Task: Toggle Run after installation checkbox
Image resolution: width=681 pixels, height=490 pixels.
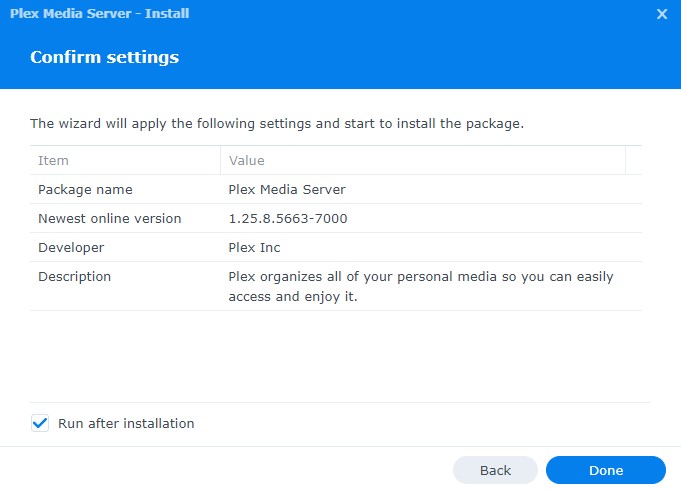Action: click(40, 423)
